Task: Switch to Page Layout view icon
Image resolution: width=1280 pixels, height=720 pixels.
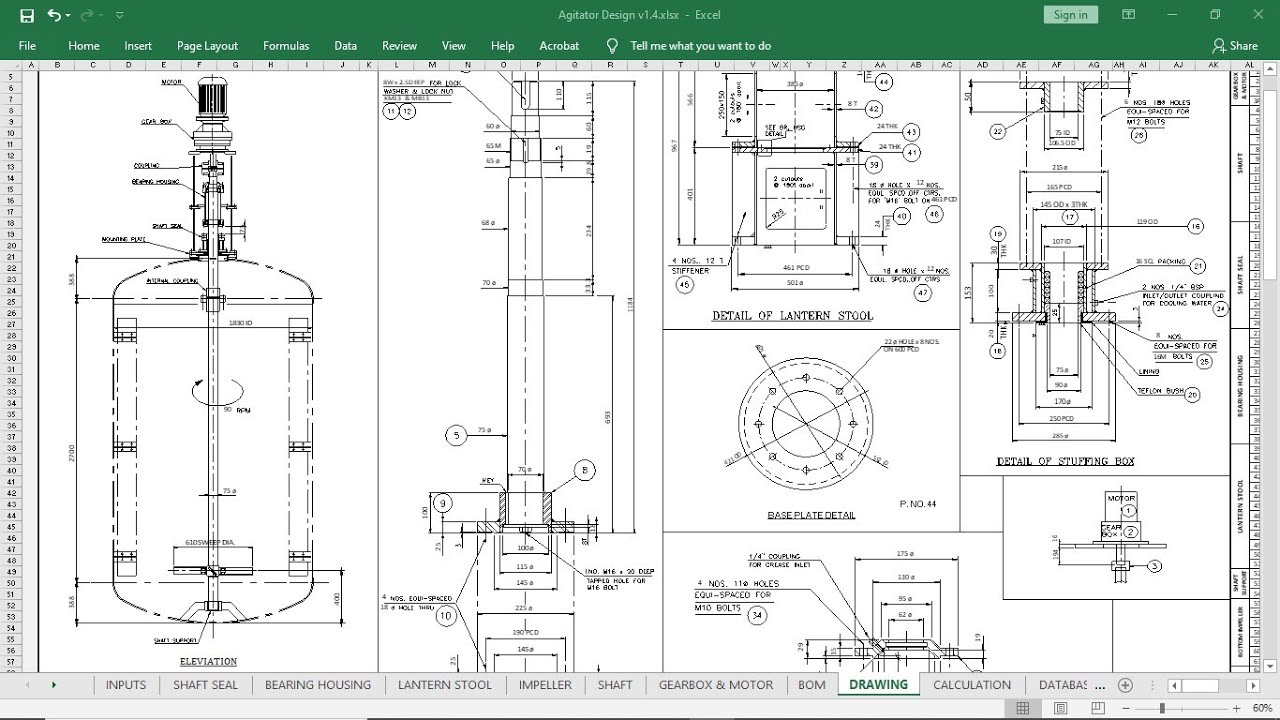Action: click(x=1058, y=708)
